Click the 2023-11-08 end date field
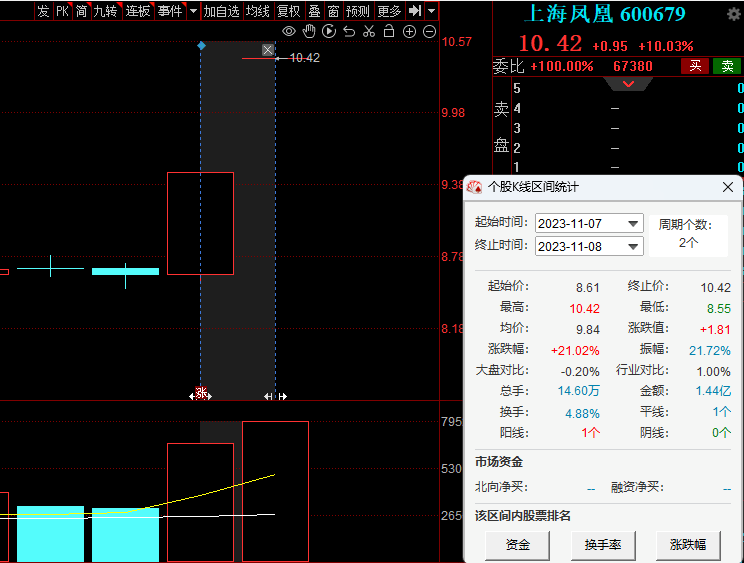The width and height of the screenshot is (744, 563). [x=589, y=246]
